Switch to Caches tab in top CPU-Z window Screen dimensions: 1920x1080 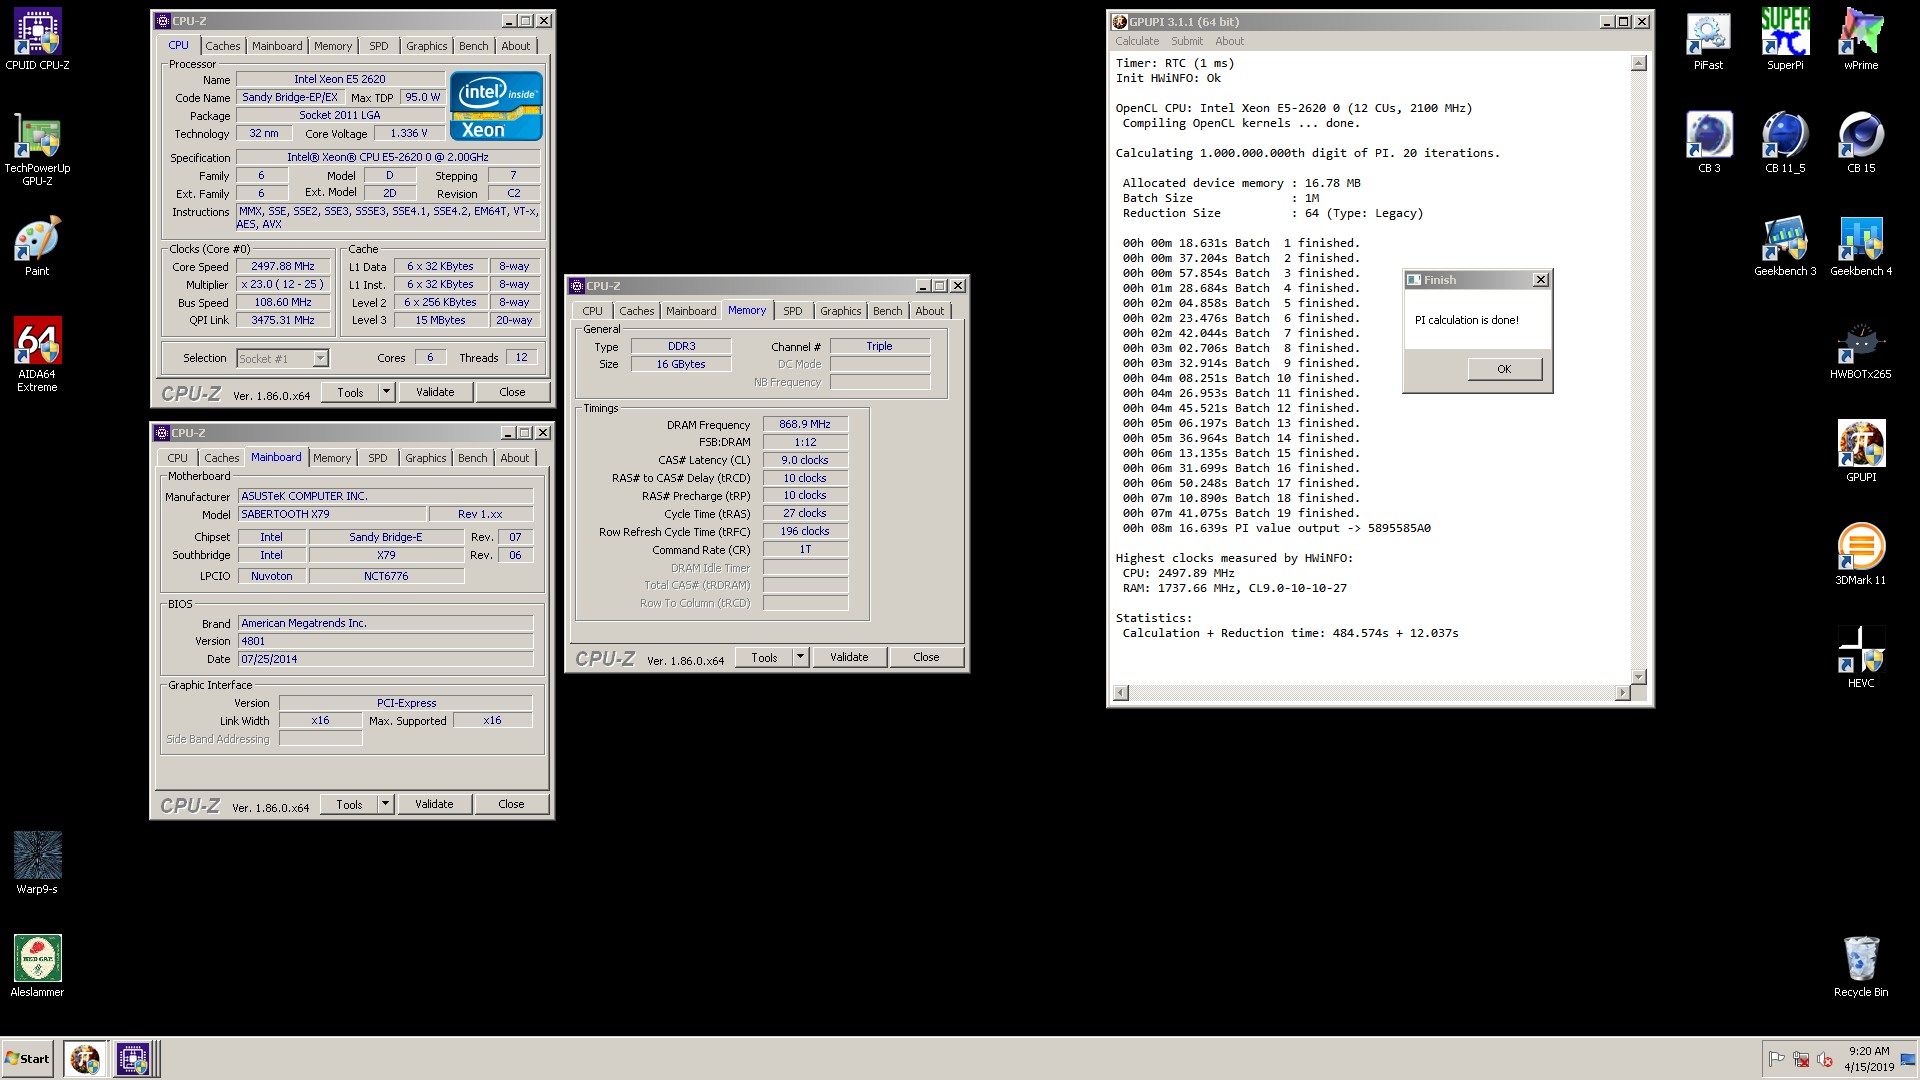222,46
